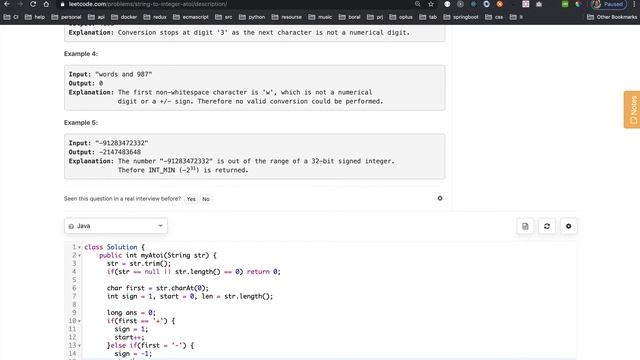The image size is (640, 360).
Task: Click the colorful pie extension icon
Action: pyautogui.click(x=578, y=4)
